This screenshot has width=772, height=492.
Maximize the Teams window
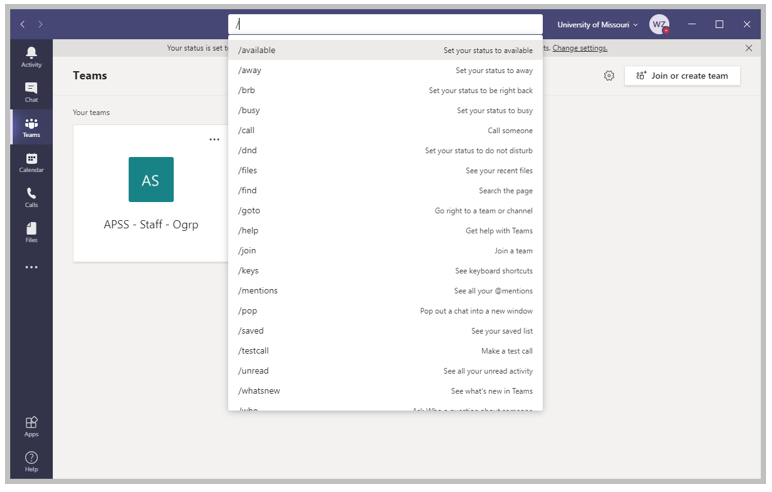719,24
